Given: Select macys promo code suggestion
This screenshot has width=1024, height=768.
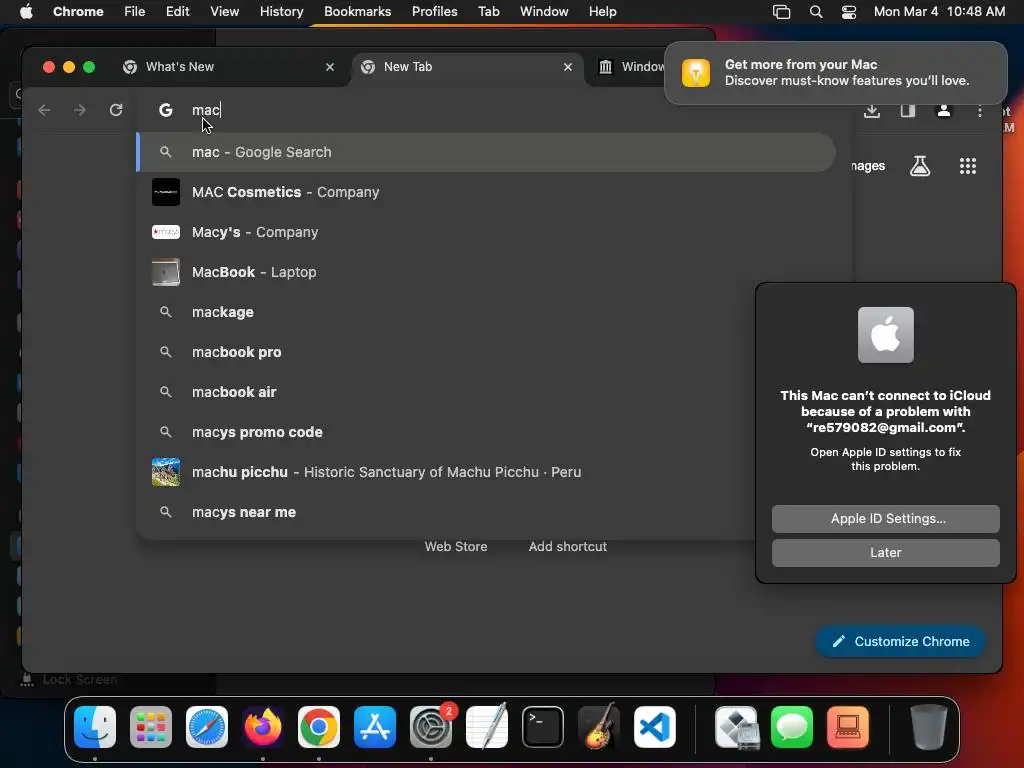Looking at the screenshot, I should (447, 432).
